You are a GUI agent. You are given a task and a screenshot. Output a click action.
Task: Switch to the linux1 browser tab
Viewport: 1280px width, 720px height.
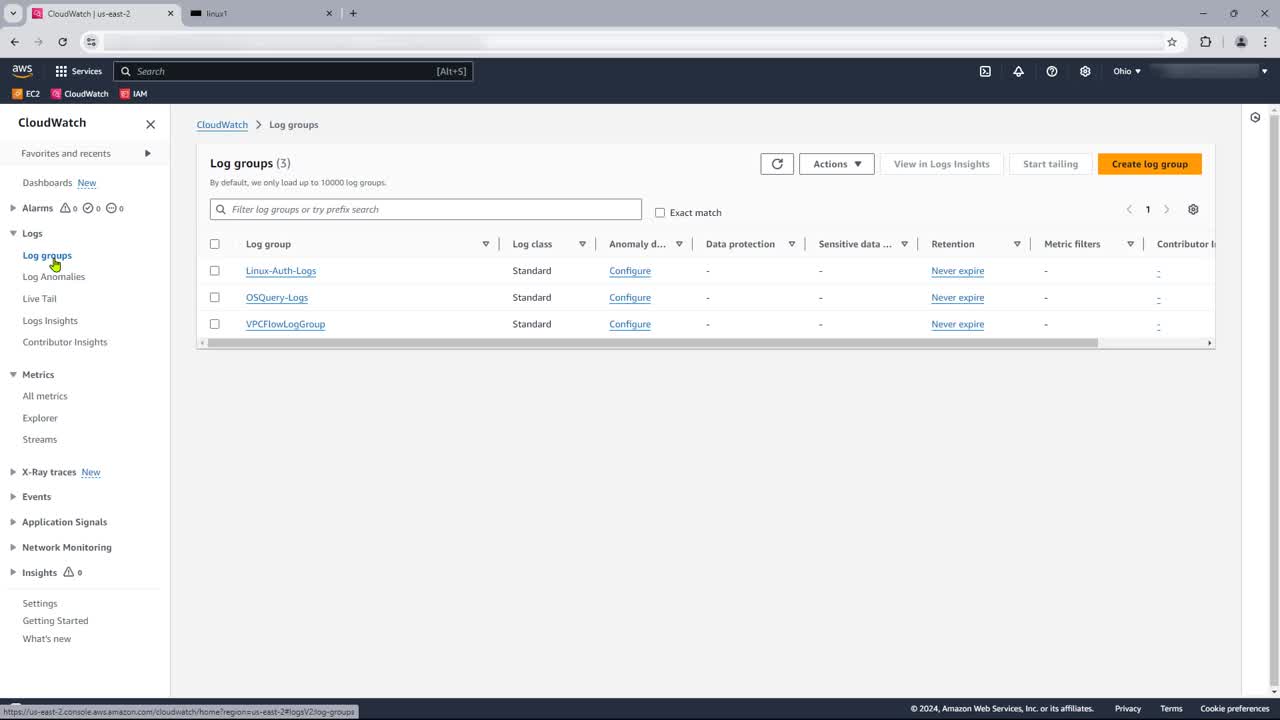tap(258, 13)
